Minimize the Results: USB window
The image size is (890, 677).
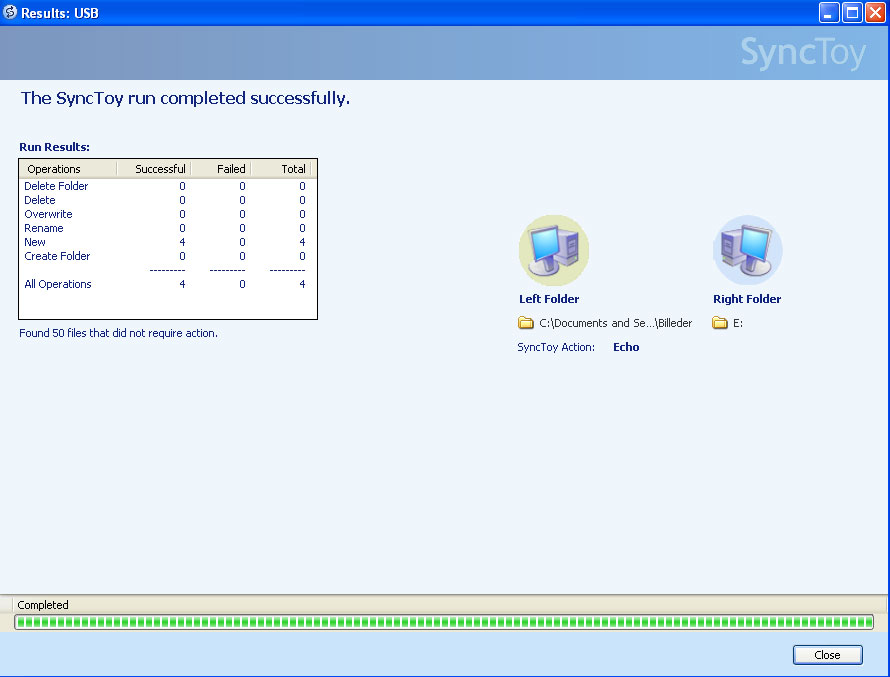pos(829,13)
